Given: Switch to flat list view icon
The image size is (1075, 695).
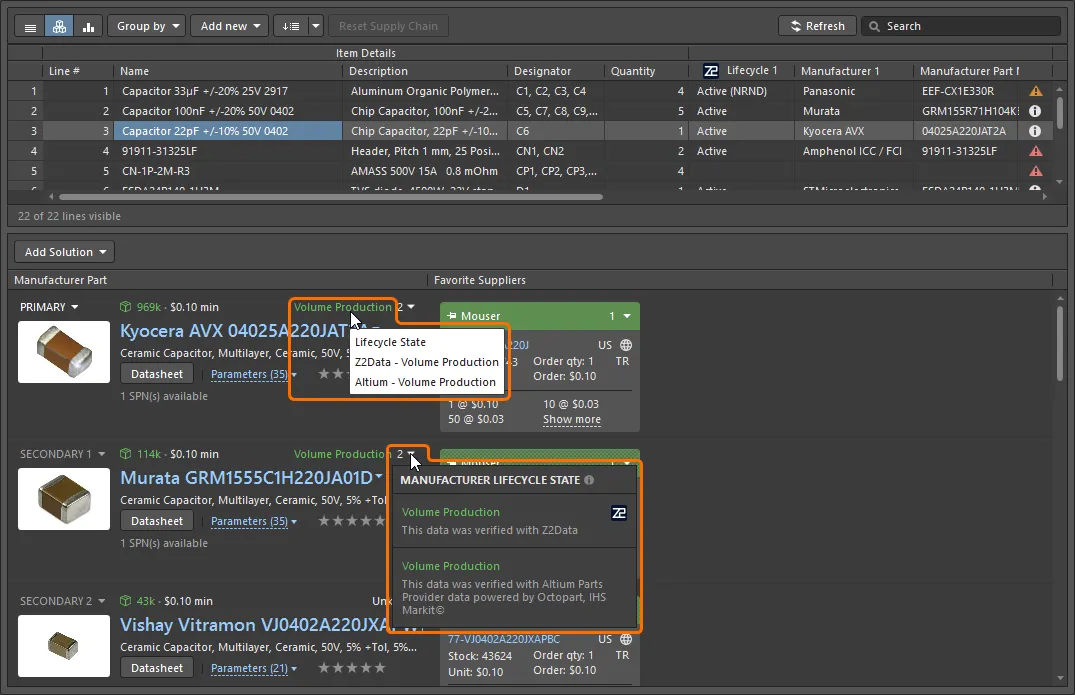Looking at the screenshot, I should (x=30, y=26).
